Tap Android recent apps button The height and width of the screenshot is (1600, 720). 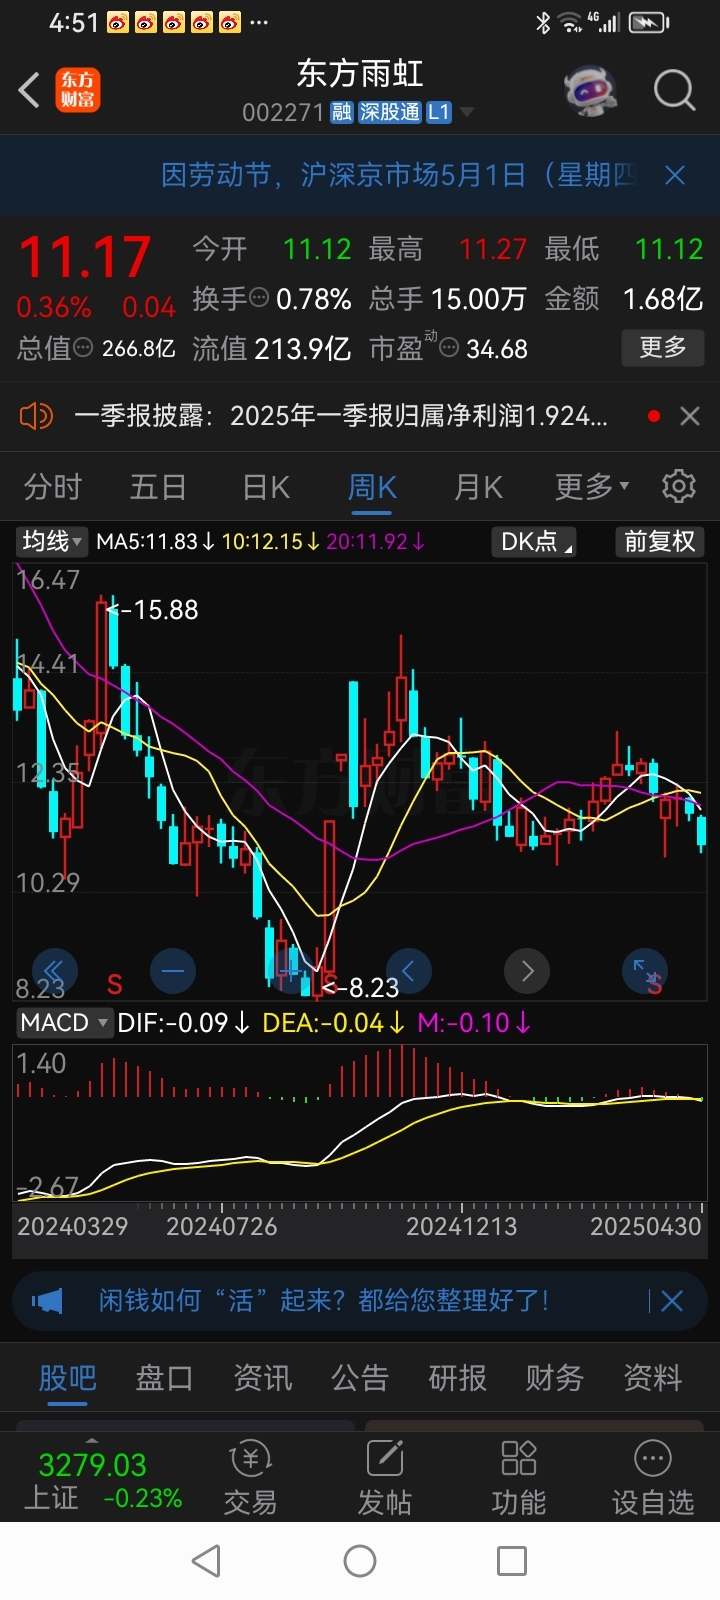coord(512,1560)
